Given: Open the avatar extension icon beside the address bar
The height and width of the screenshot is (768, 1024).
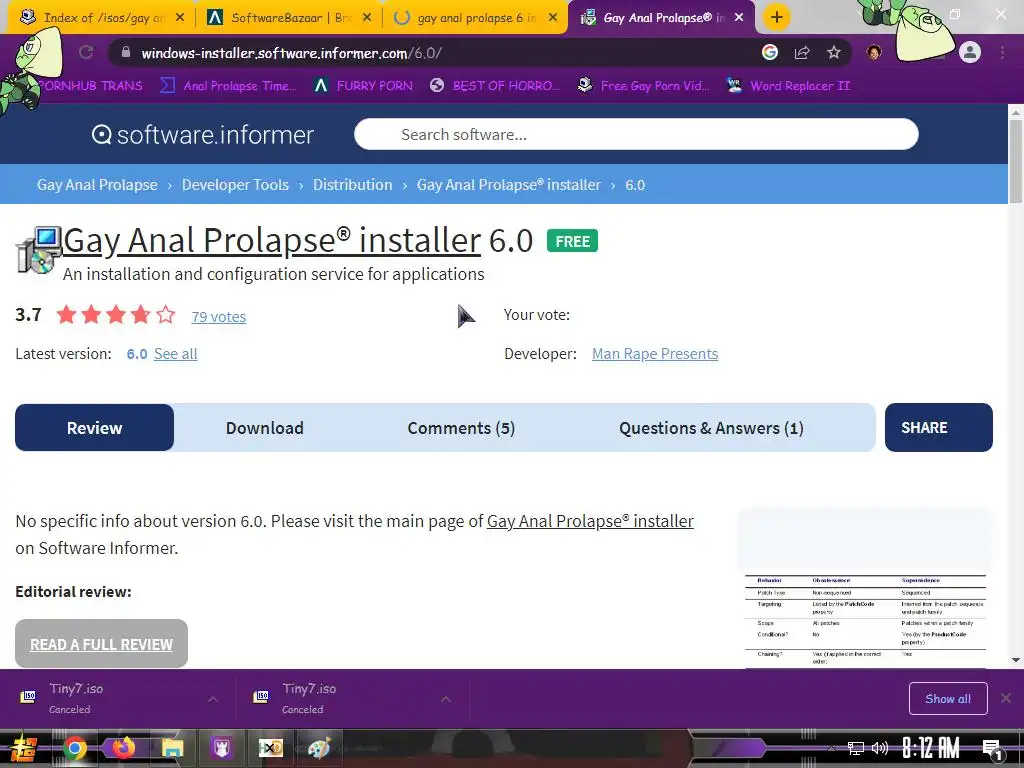Looking at the screenshot, I should click(x=874, y=52).
